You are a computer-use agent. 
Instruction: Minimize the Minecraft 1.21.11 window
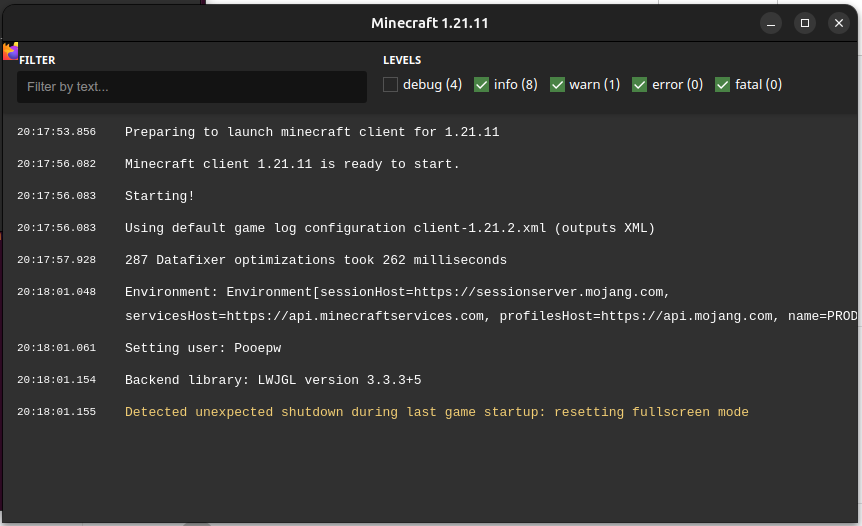[x=771, y=23]
